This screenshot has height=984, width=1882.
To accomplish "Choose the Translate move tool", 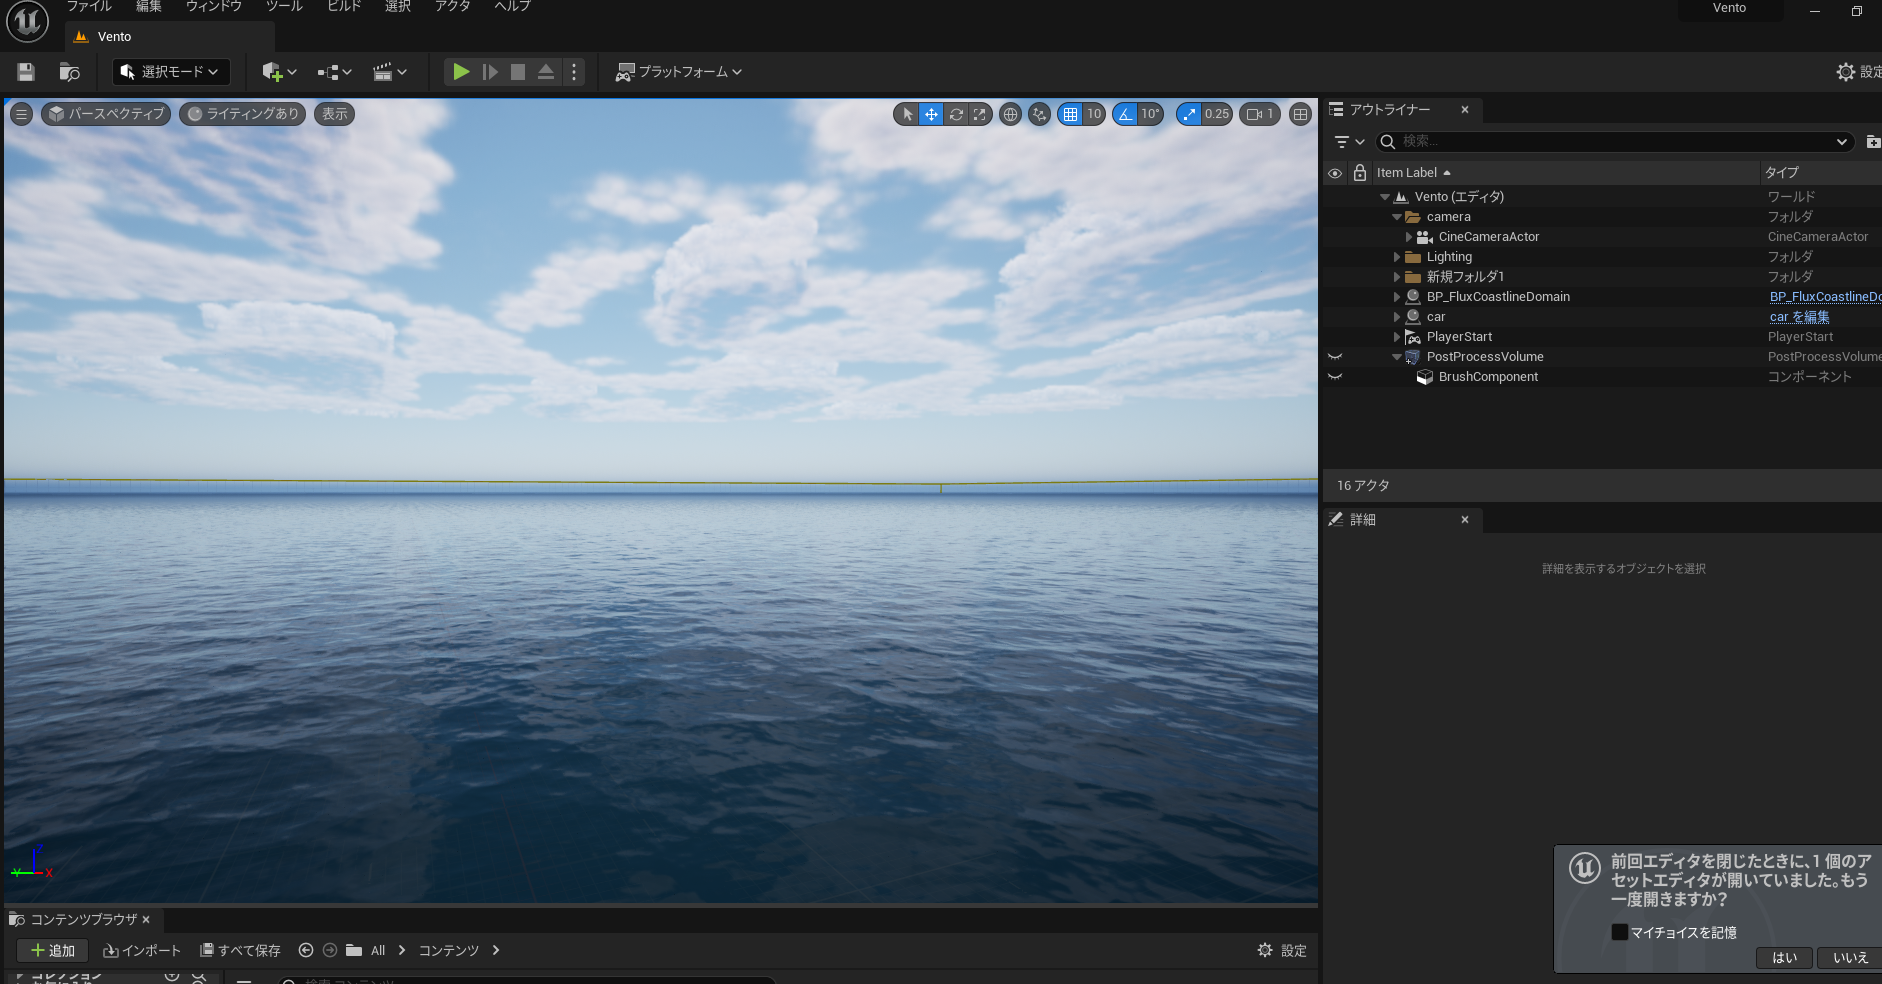I will [931, 114].
